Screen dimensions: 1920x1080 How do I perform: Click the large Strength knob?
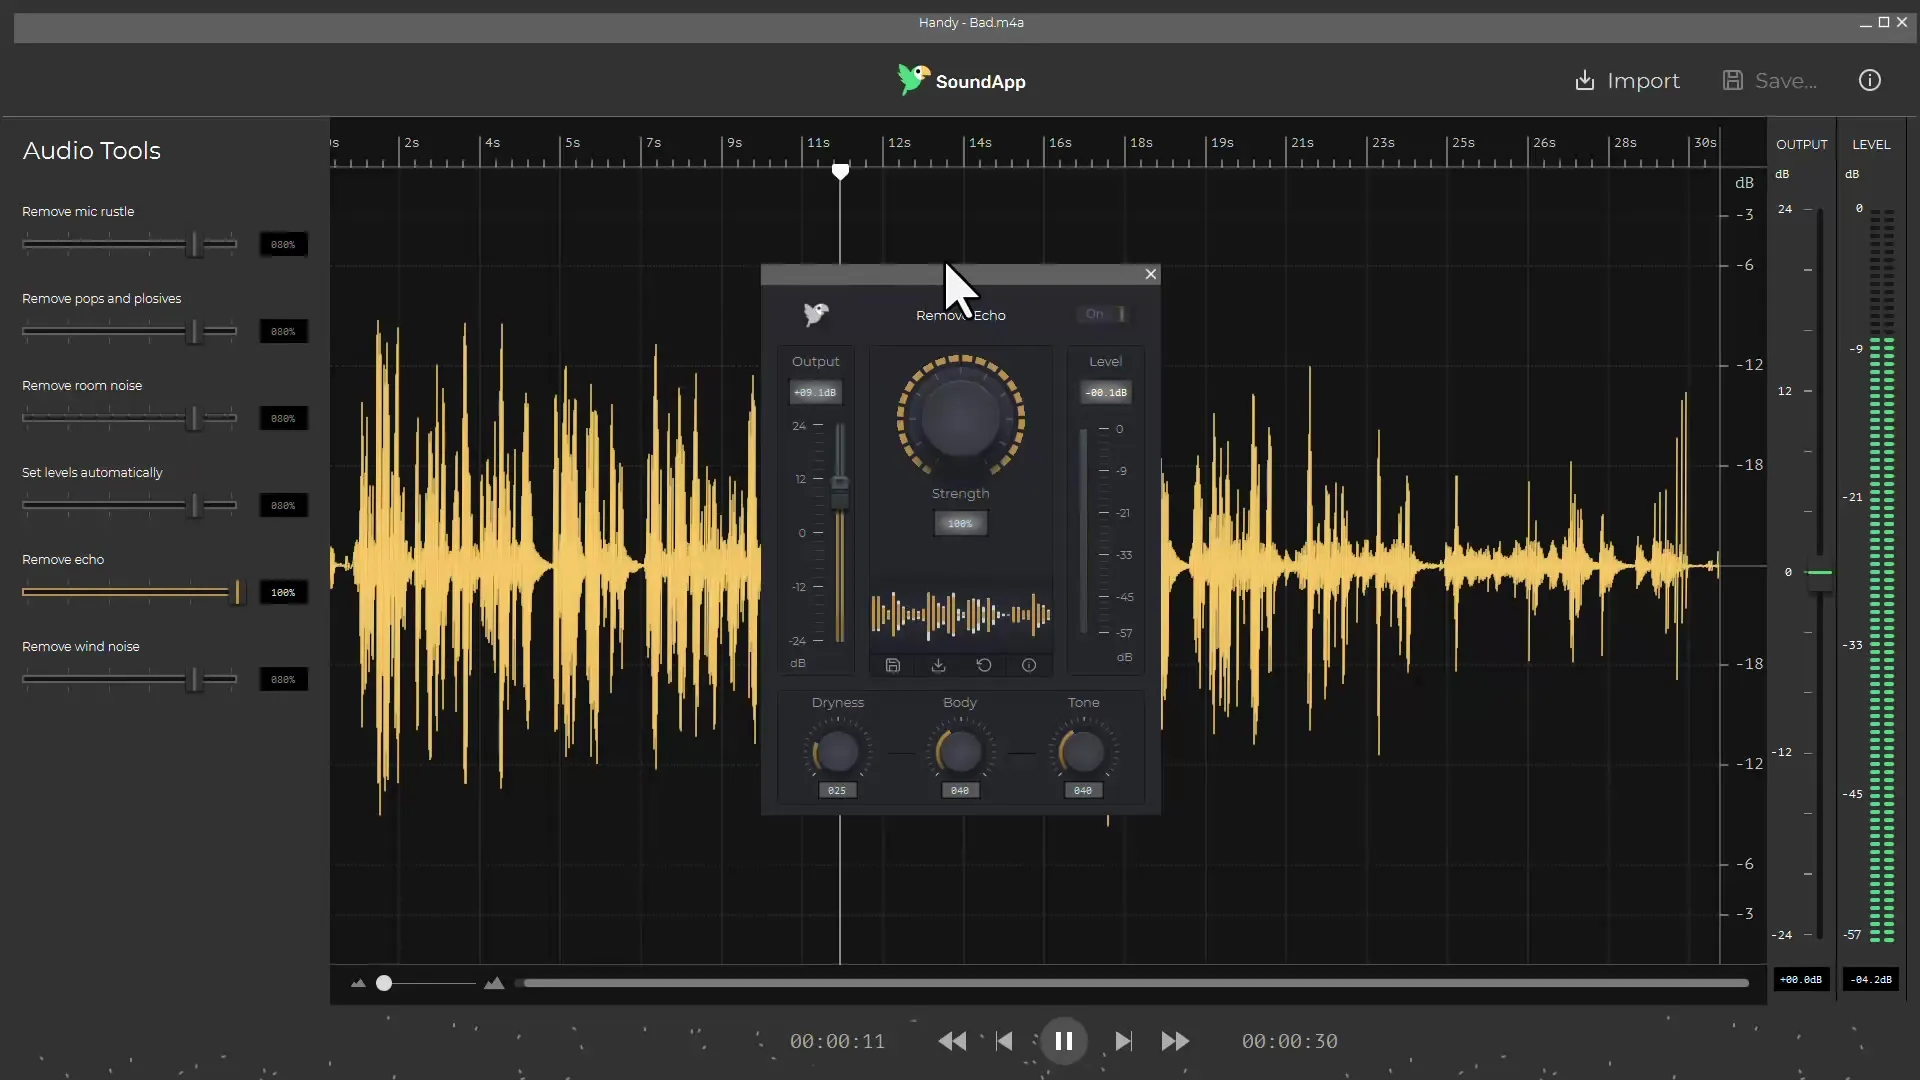960,417
